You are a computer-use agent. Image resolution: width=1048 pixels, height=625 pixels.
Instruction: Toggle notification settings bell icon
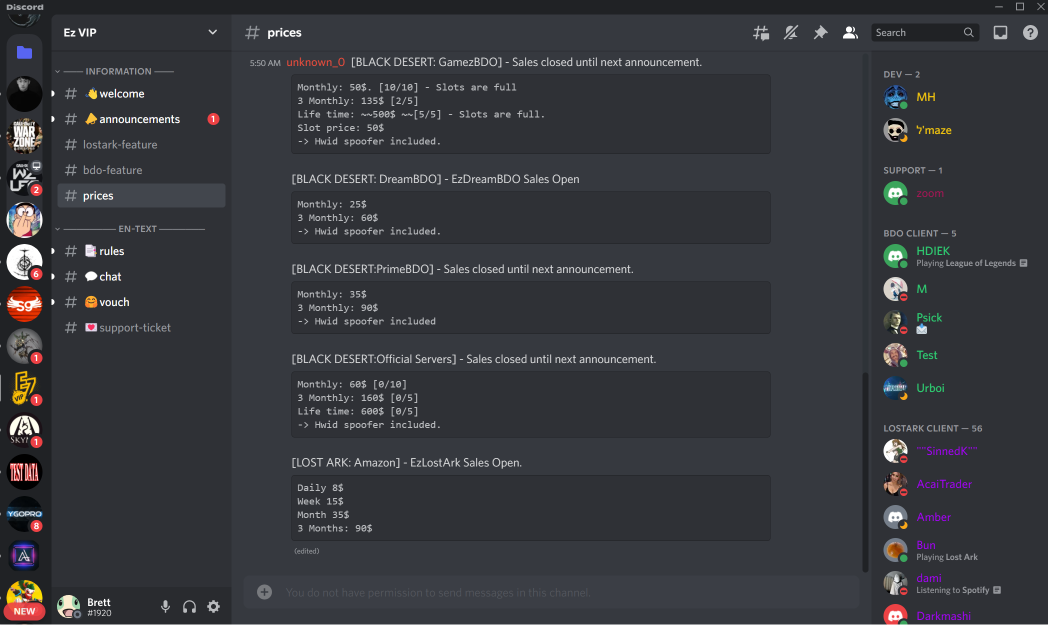coord(791,33)
